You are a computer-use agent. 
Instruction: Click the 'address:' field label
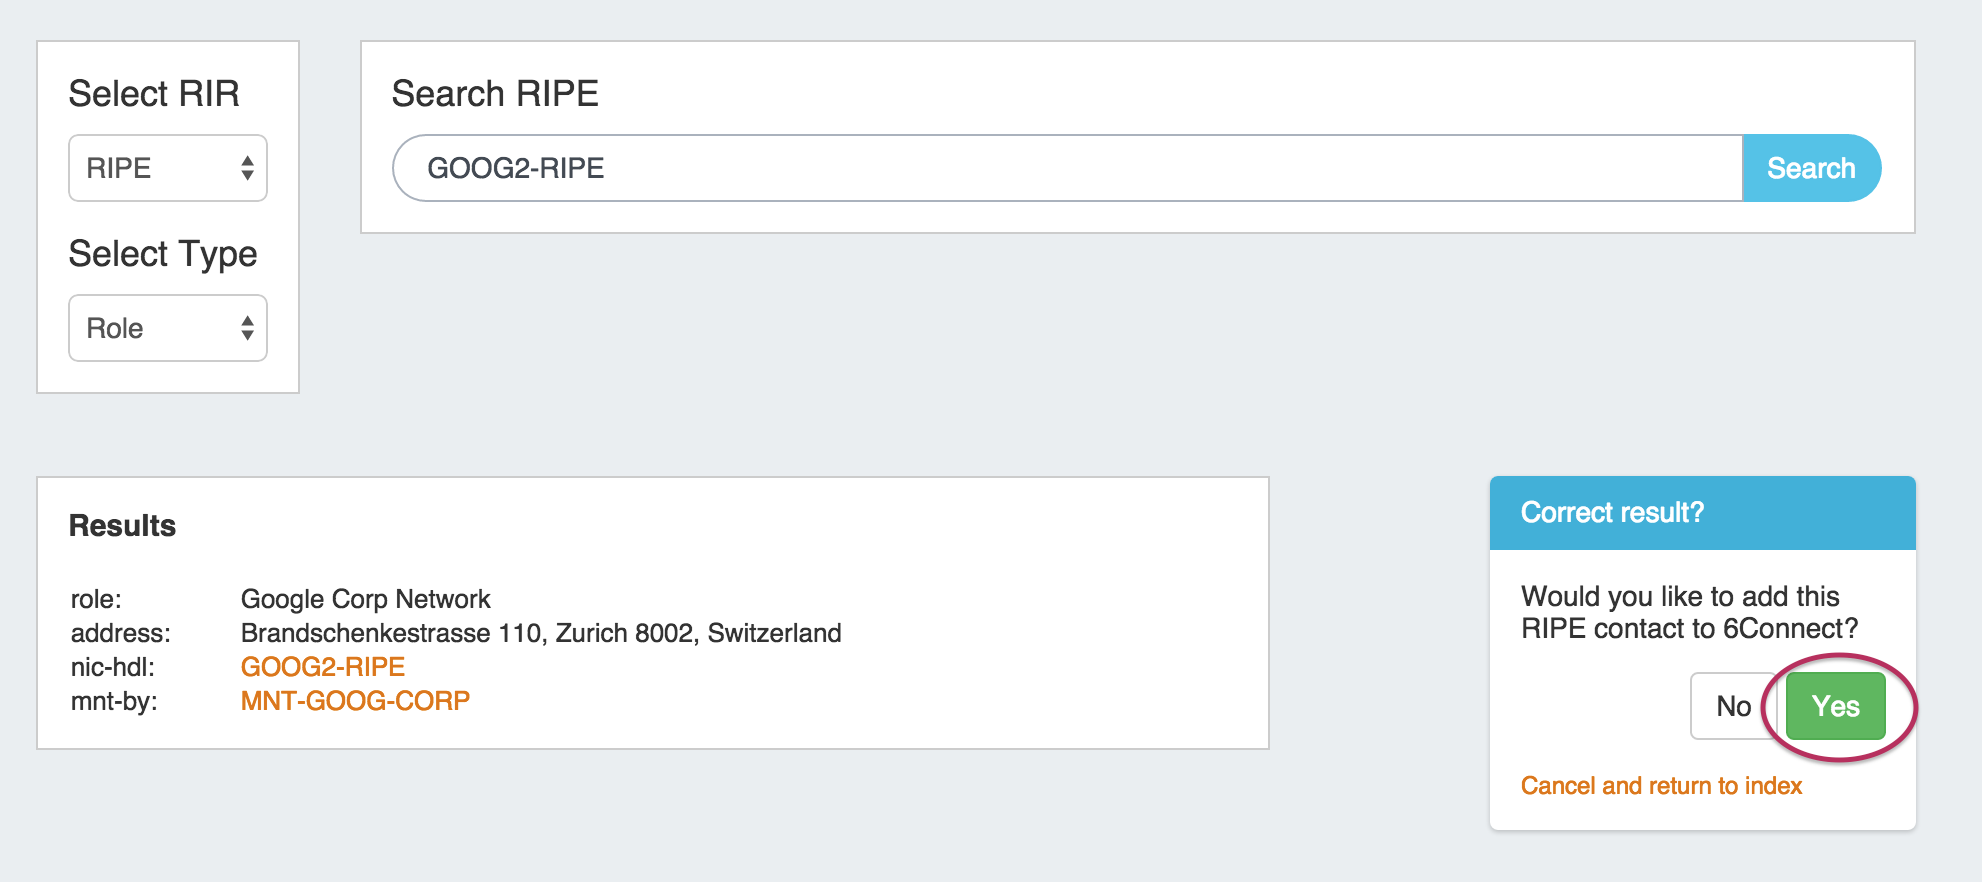121,633
